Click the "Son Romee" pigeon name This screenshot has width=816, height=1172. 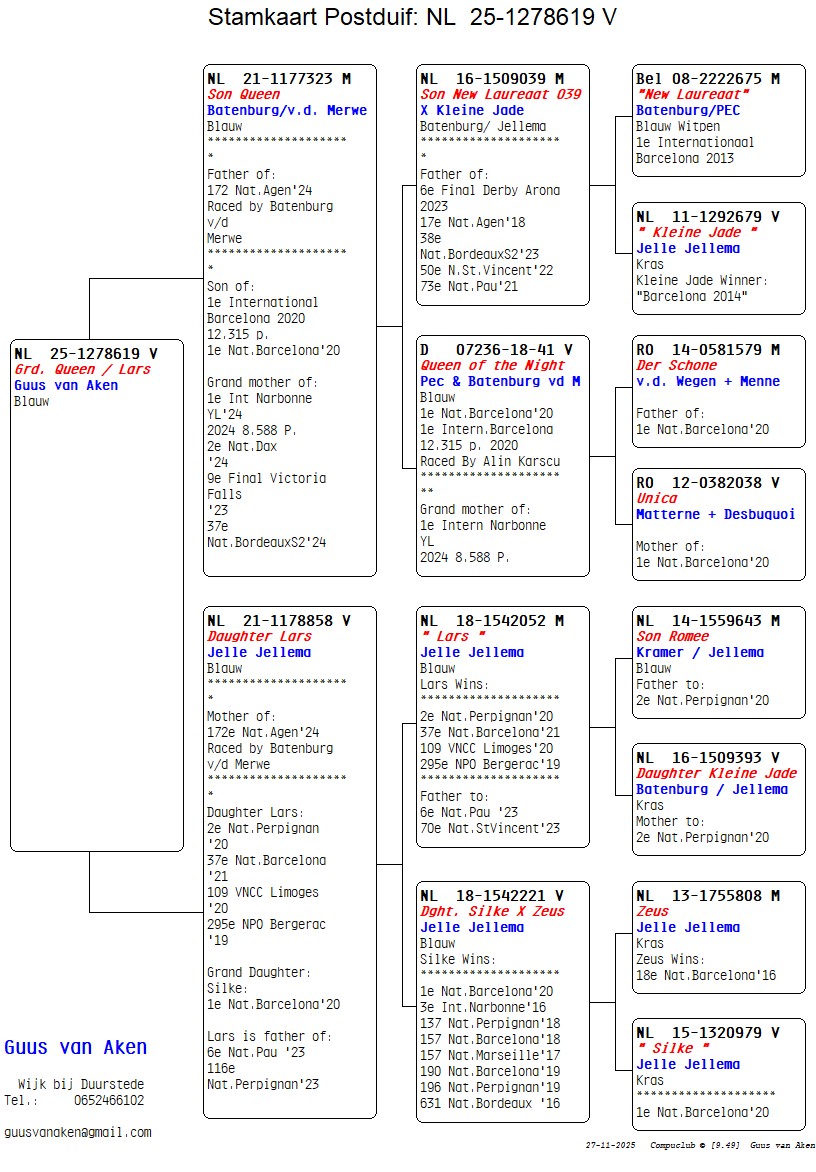point(673,636)
